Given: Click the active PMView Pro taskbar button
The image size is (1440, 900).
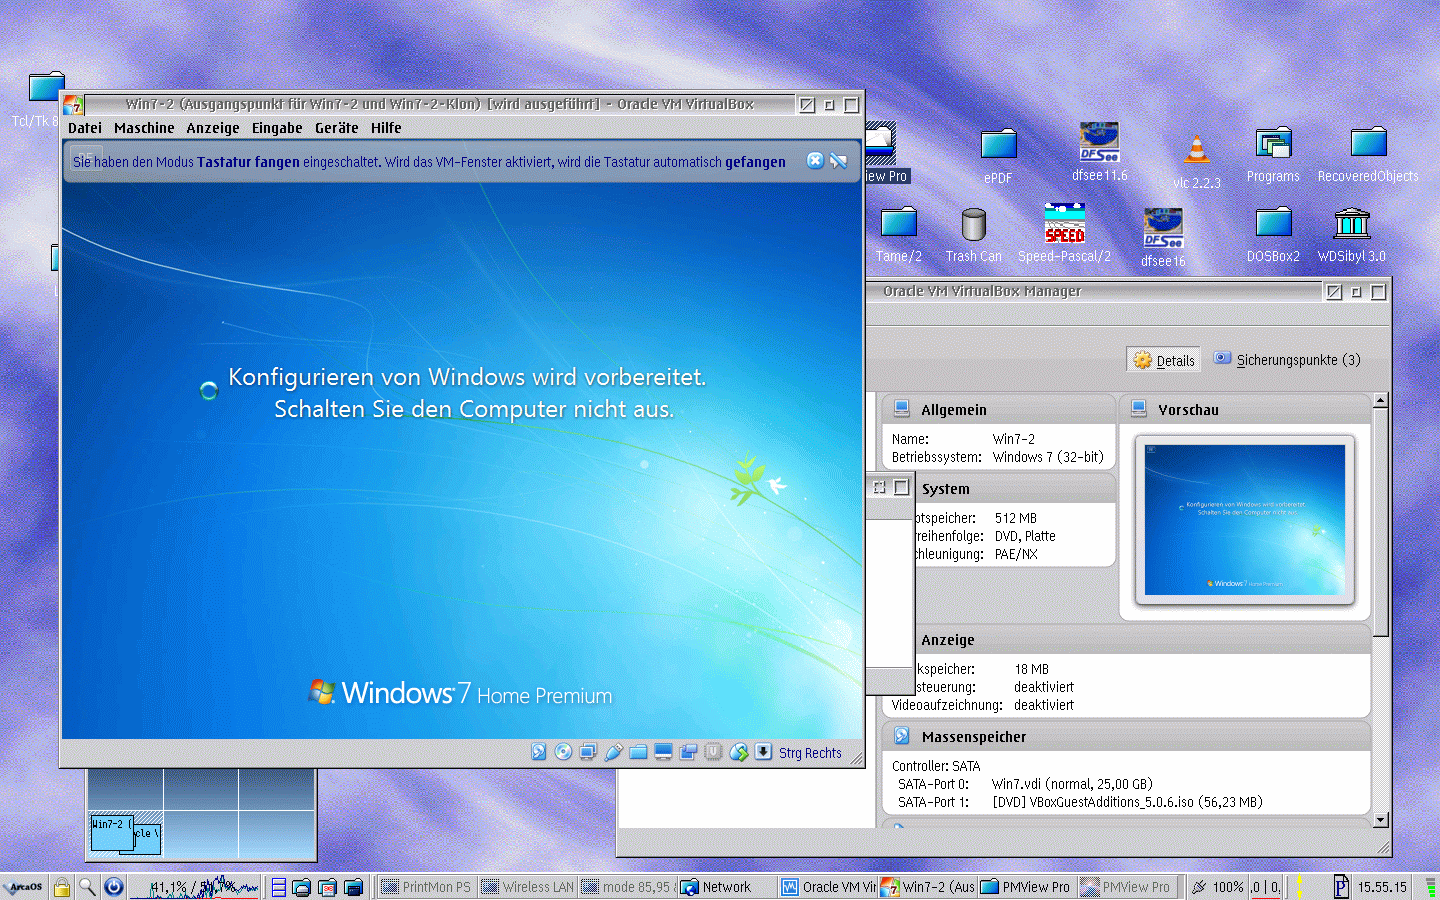Looking at the screenshot, I should [x=1027, y=887].
